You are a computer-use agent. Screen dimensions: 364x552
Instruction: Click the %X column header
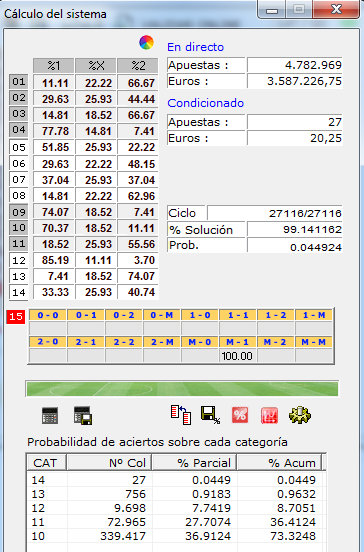[96, 65]
